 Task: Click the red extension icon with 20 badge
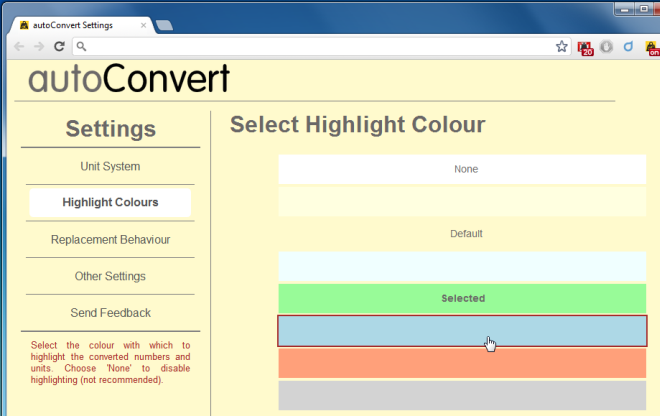(x=585, y=46)
